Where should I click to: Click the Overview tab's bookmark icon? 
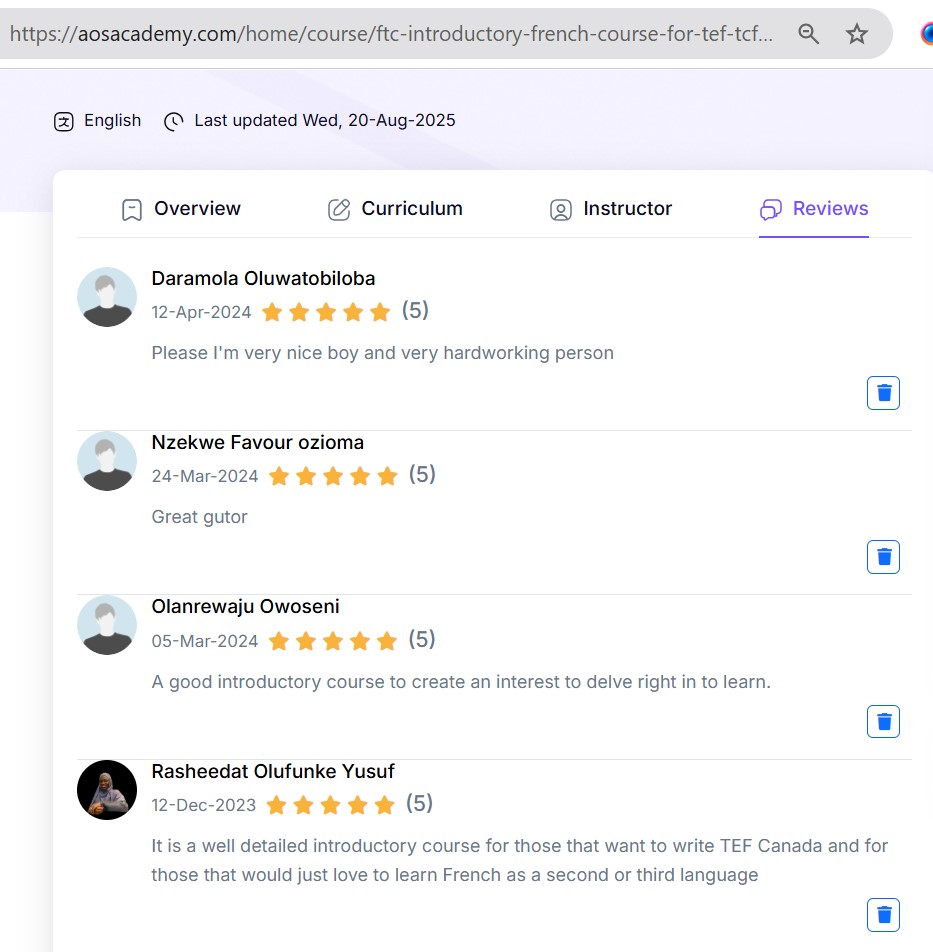pyautogui.click(x=132, y=210)
